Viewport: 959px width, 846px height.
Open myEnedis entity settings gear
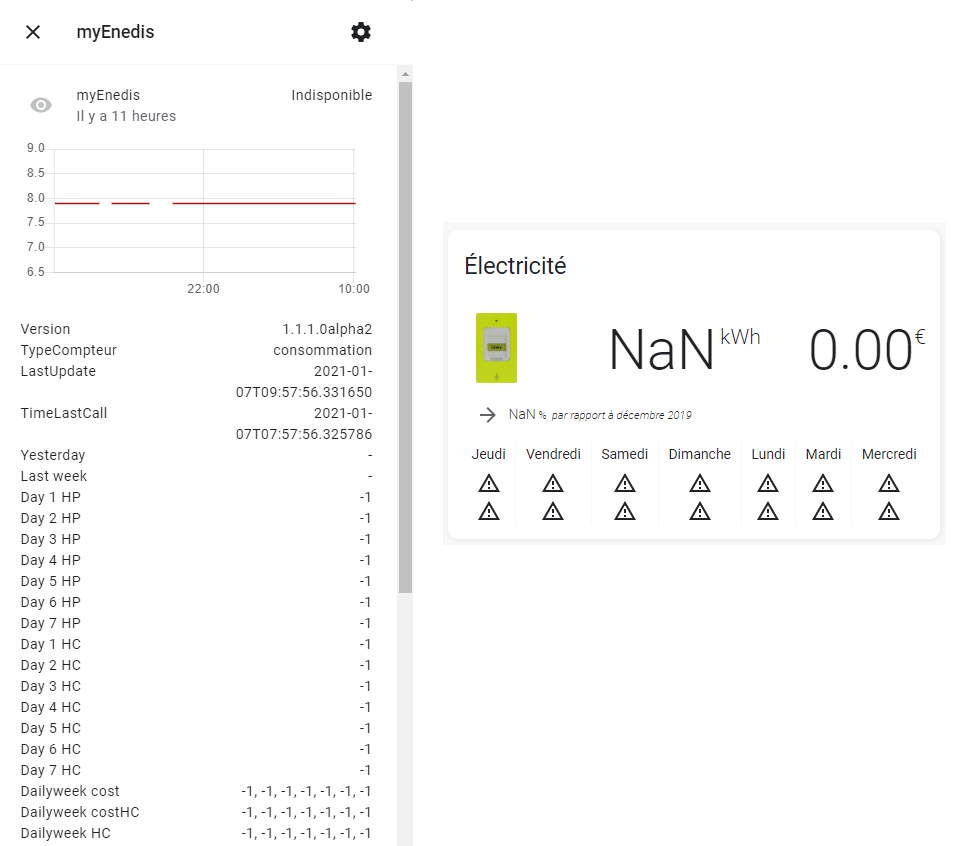[x=361, y=32]
